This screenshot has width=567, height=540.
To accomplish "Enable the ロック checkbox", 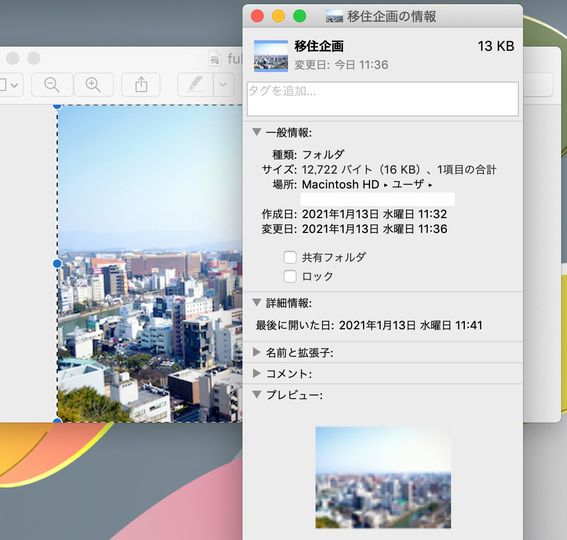I will click(x=290, y=276).
